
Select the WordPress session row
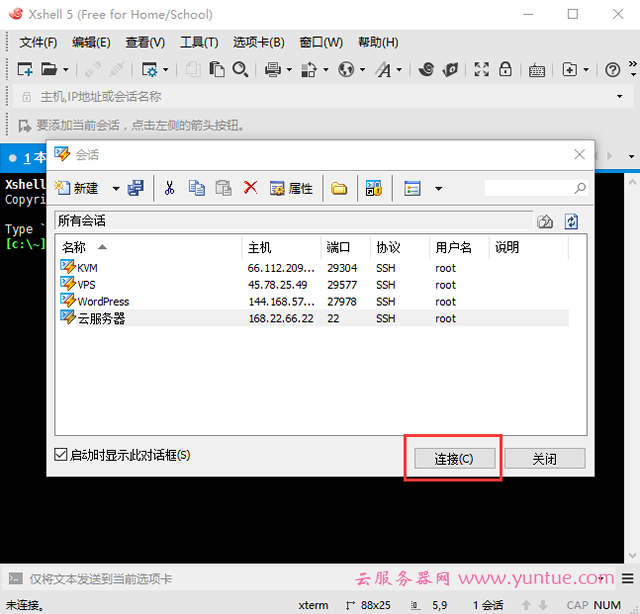click(x=103, y=301)
